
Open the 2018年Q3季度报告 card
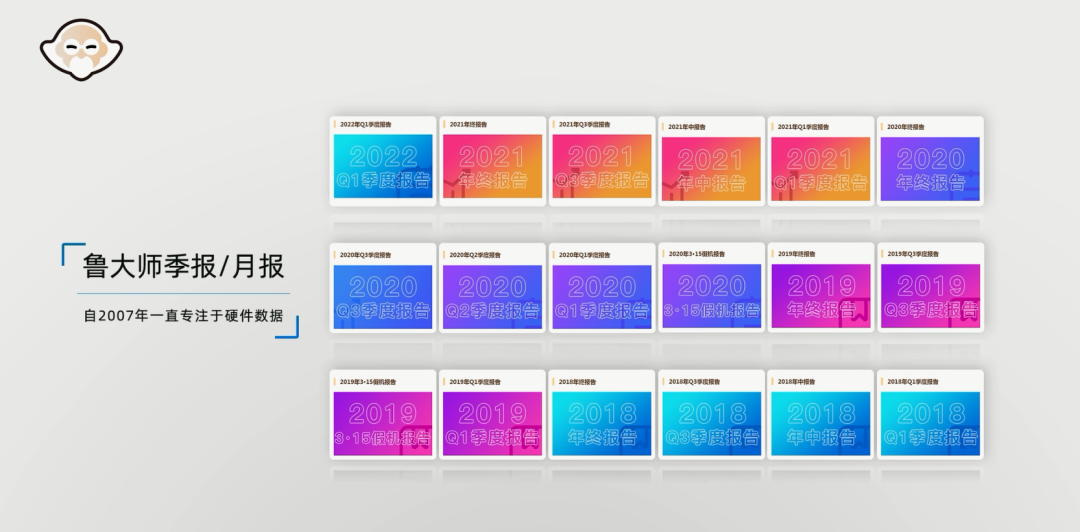pyautogui.click(x=712, y=415)
